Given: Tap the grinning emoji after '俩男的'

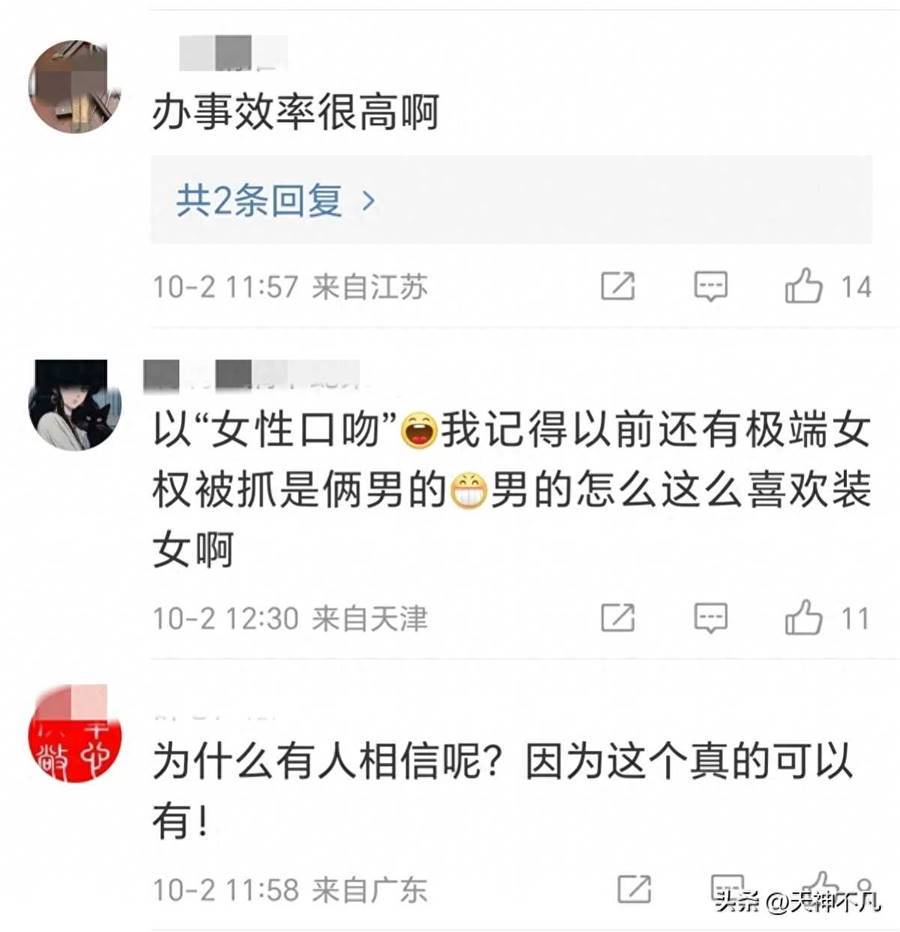Looking at the screenshot, I should point(469,490).
